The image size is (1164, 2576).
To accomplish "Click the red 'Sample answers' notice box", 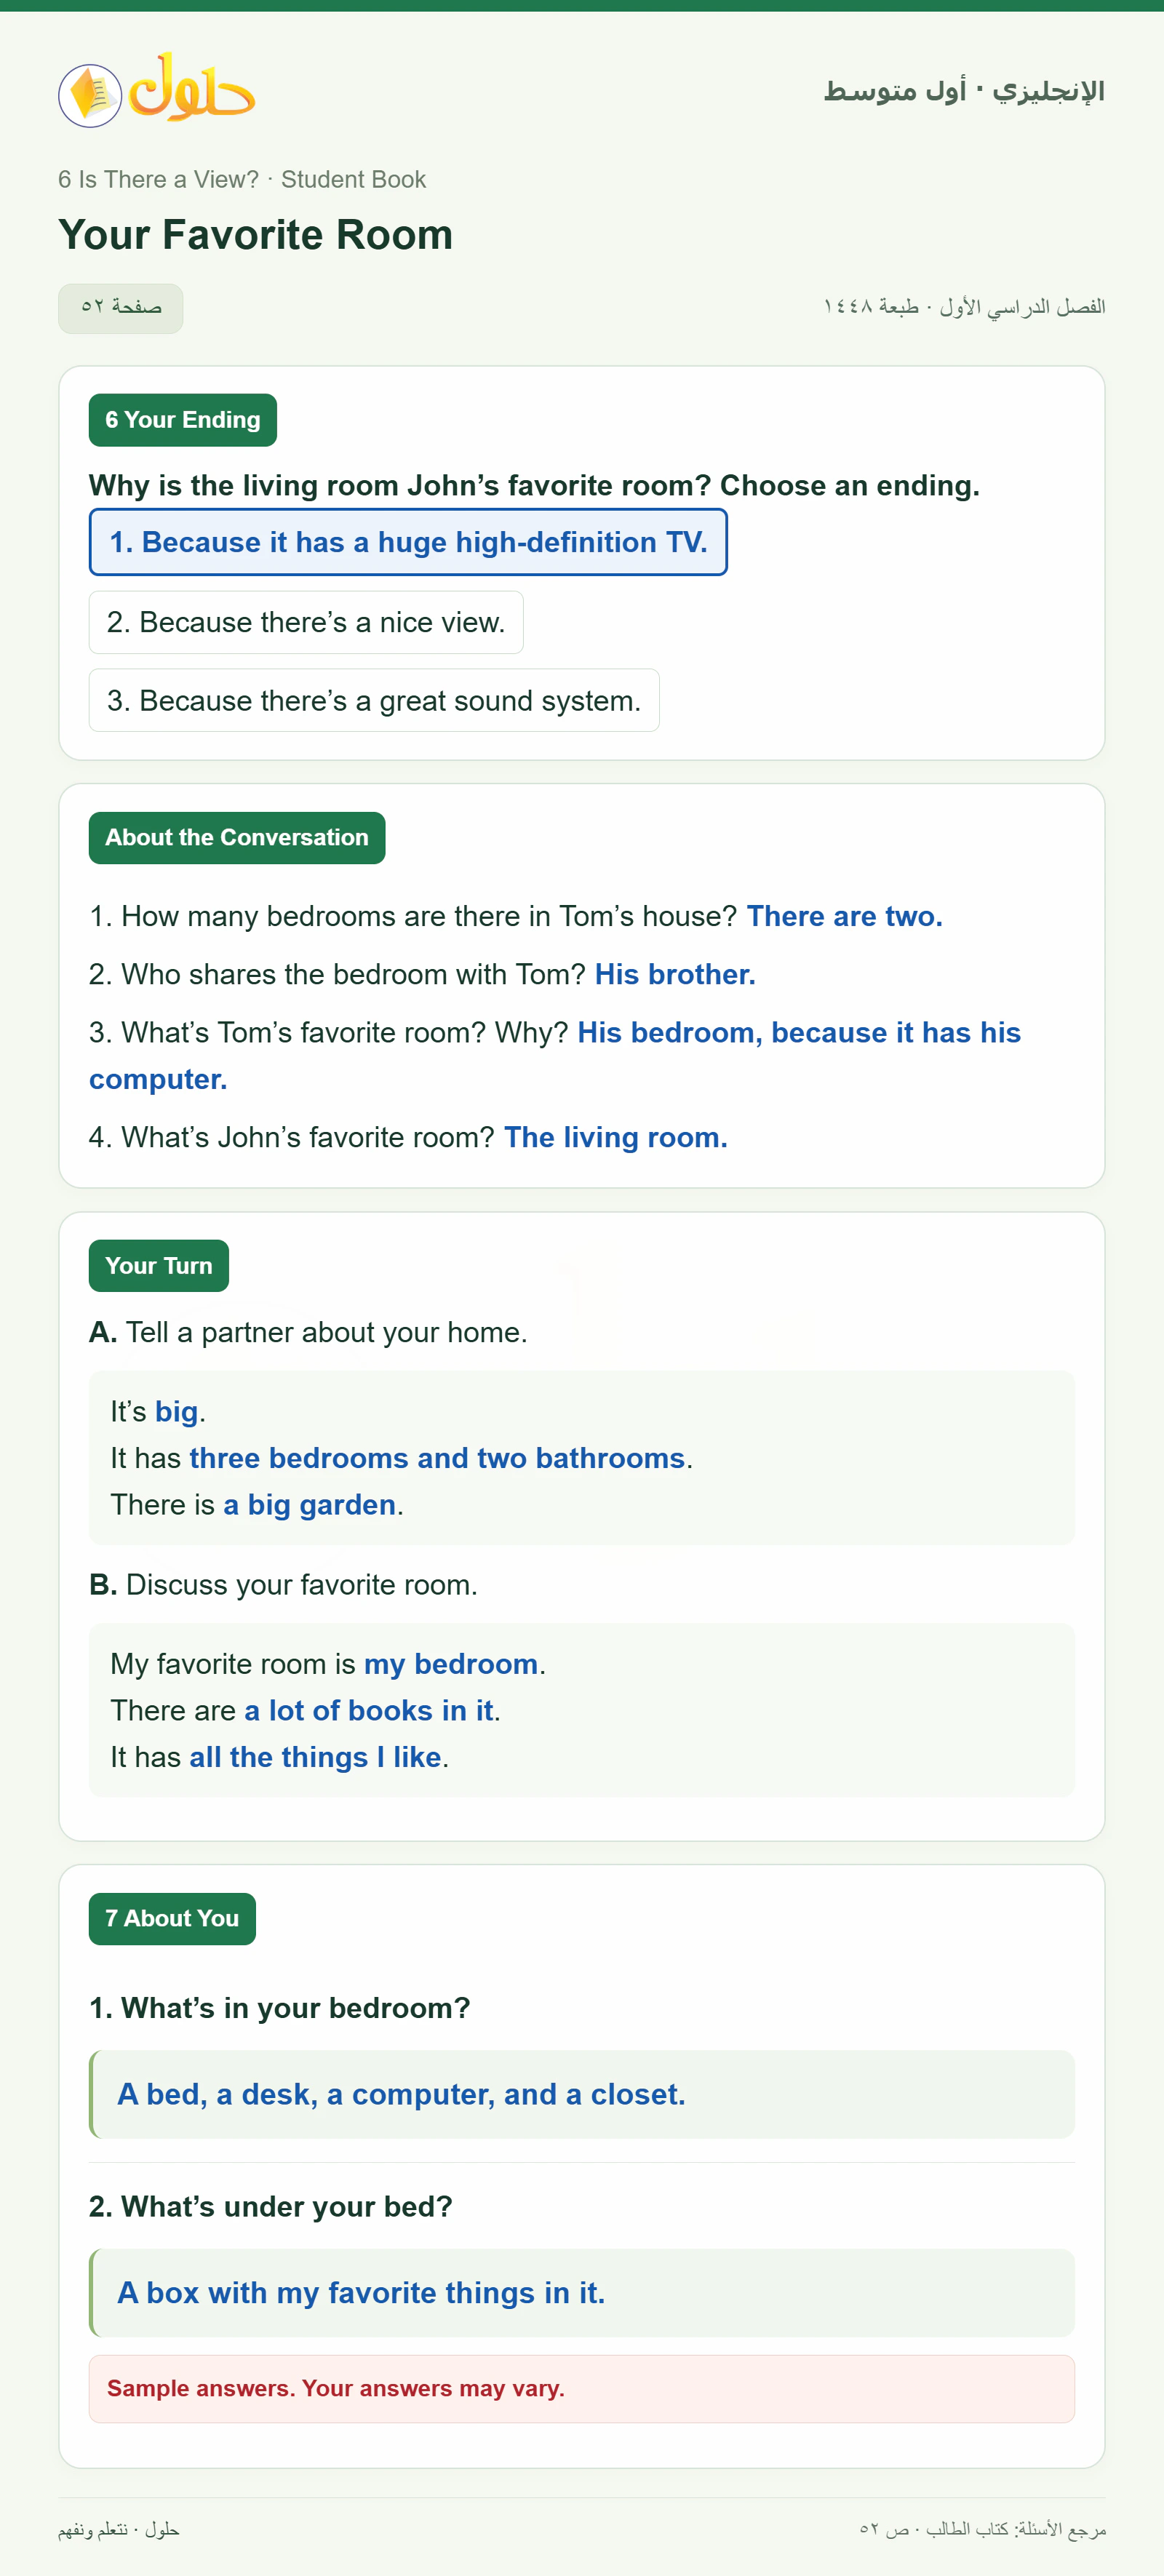I will point(582,2389).
